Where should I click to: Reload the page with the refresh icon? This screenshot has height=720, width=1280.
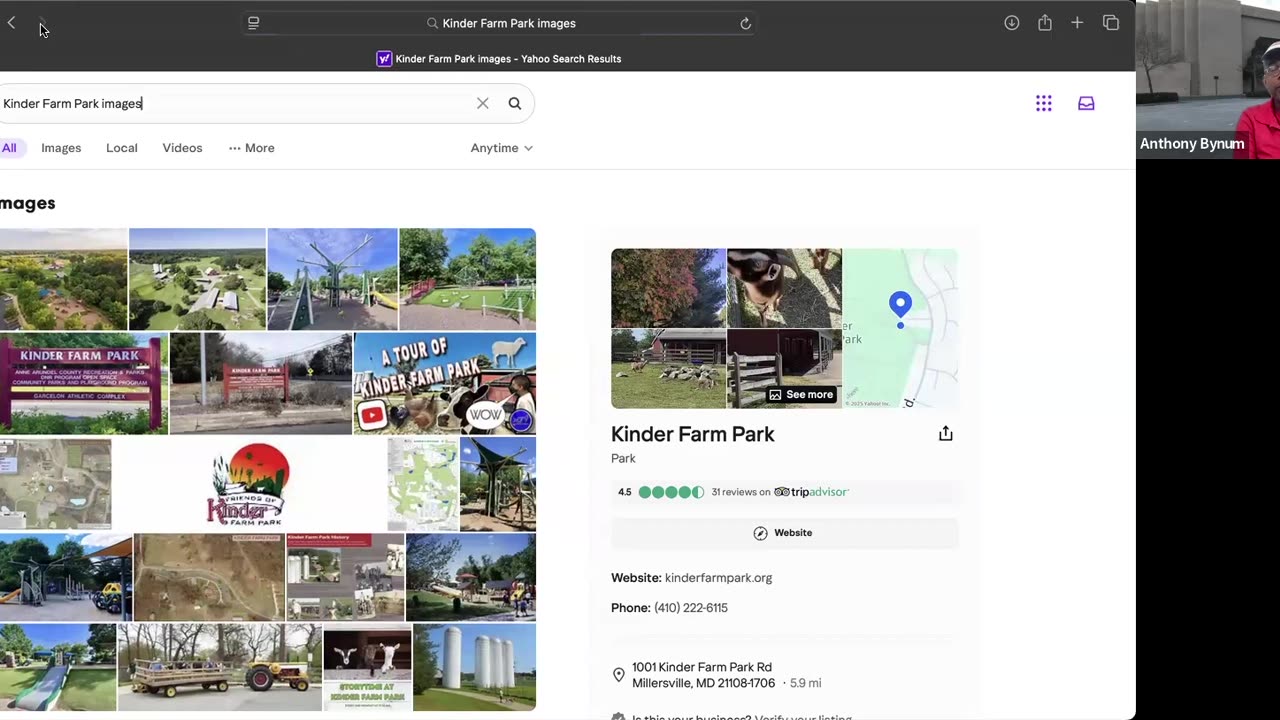(x=745, y=23)
